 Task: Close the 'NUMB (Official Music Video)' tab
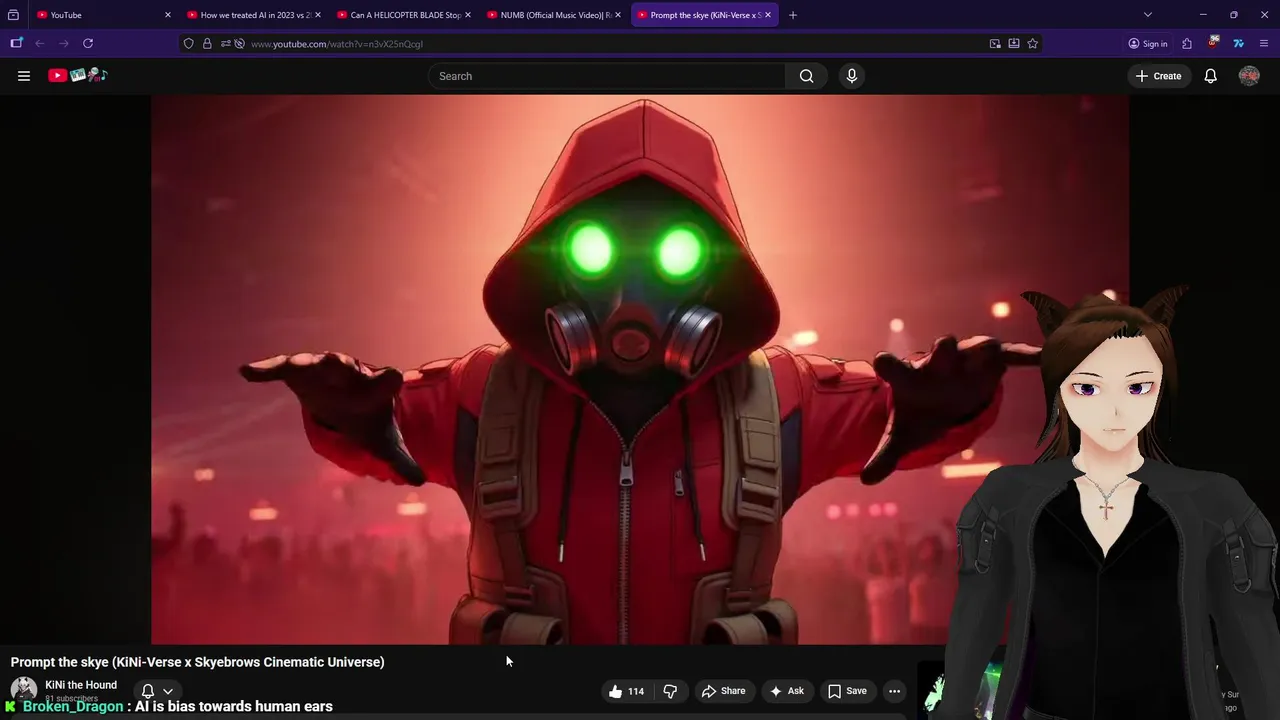(618, 15)
